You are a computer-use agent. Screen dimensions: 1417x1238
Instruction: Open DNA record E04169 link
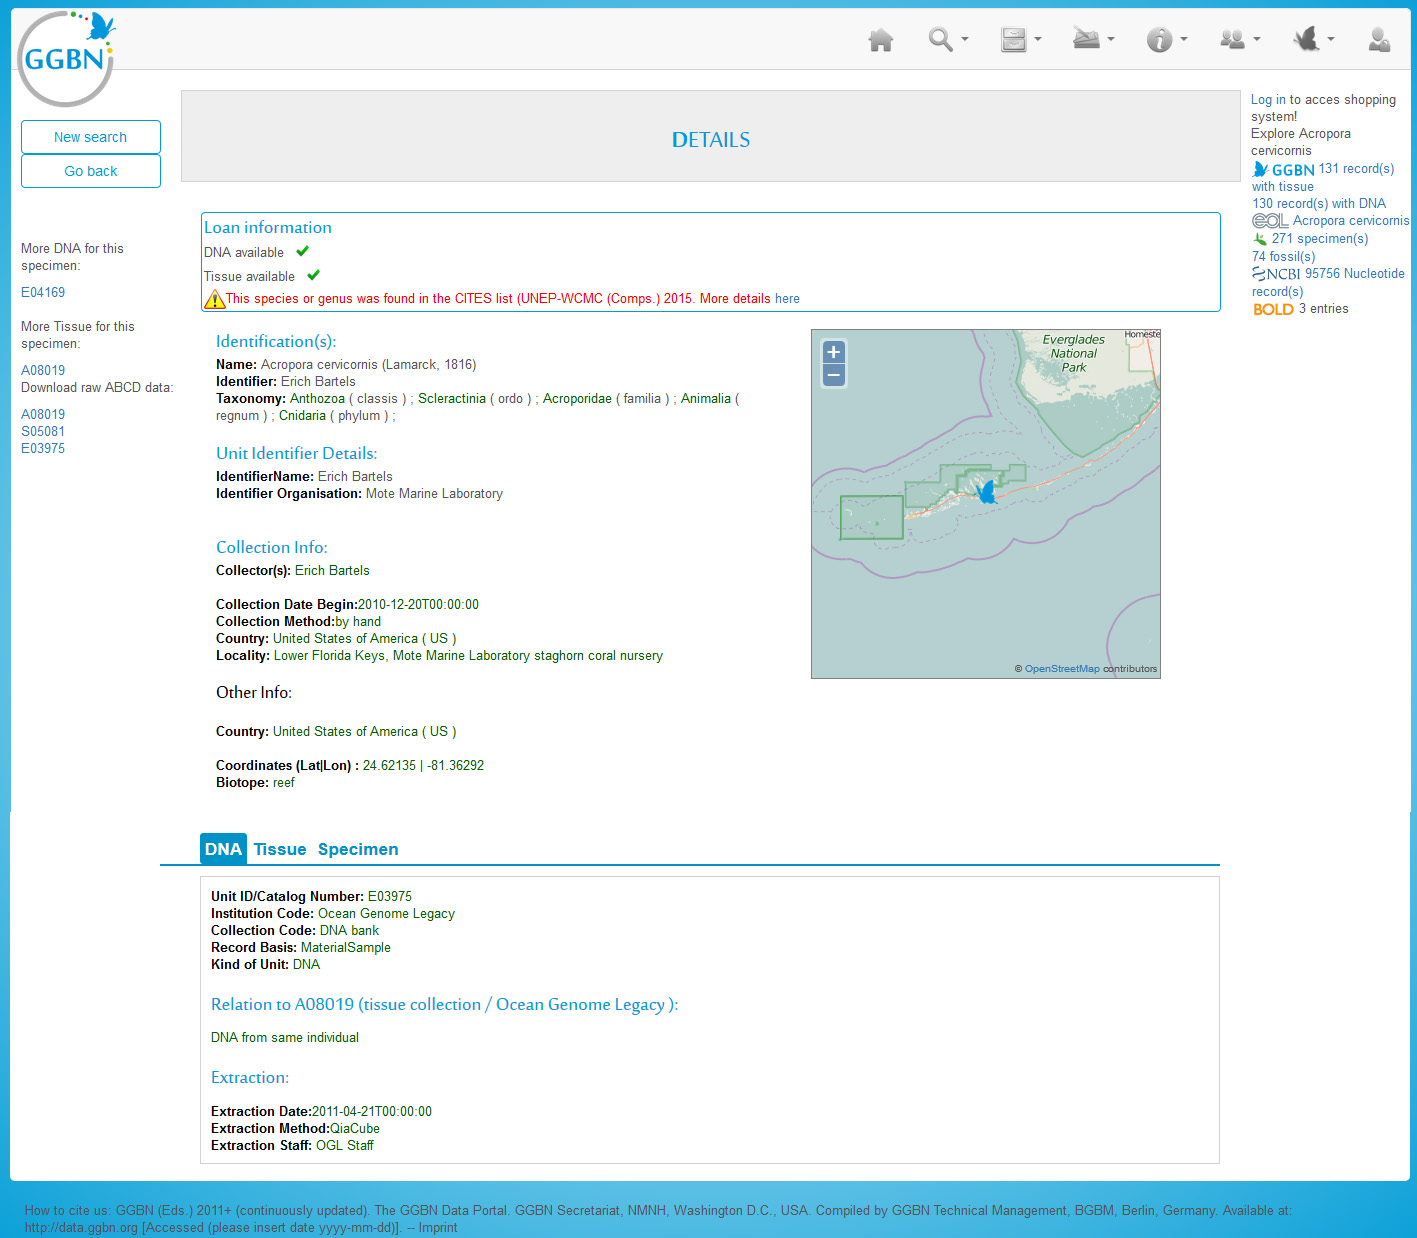(x=43, y=292)
